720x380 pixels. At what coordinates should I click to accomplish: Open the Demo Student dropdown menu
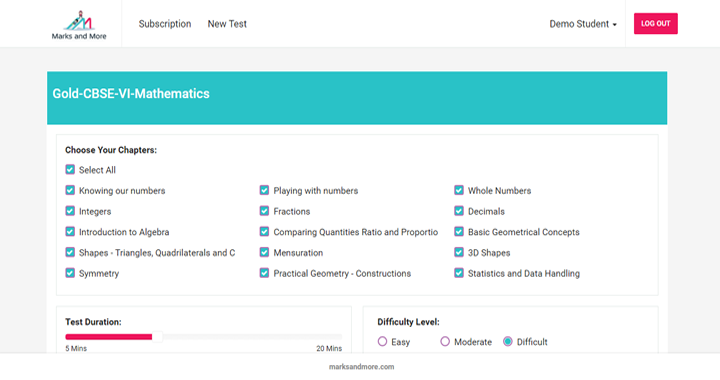coord(583,24)
